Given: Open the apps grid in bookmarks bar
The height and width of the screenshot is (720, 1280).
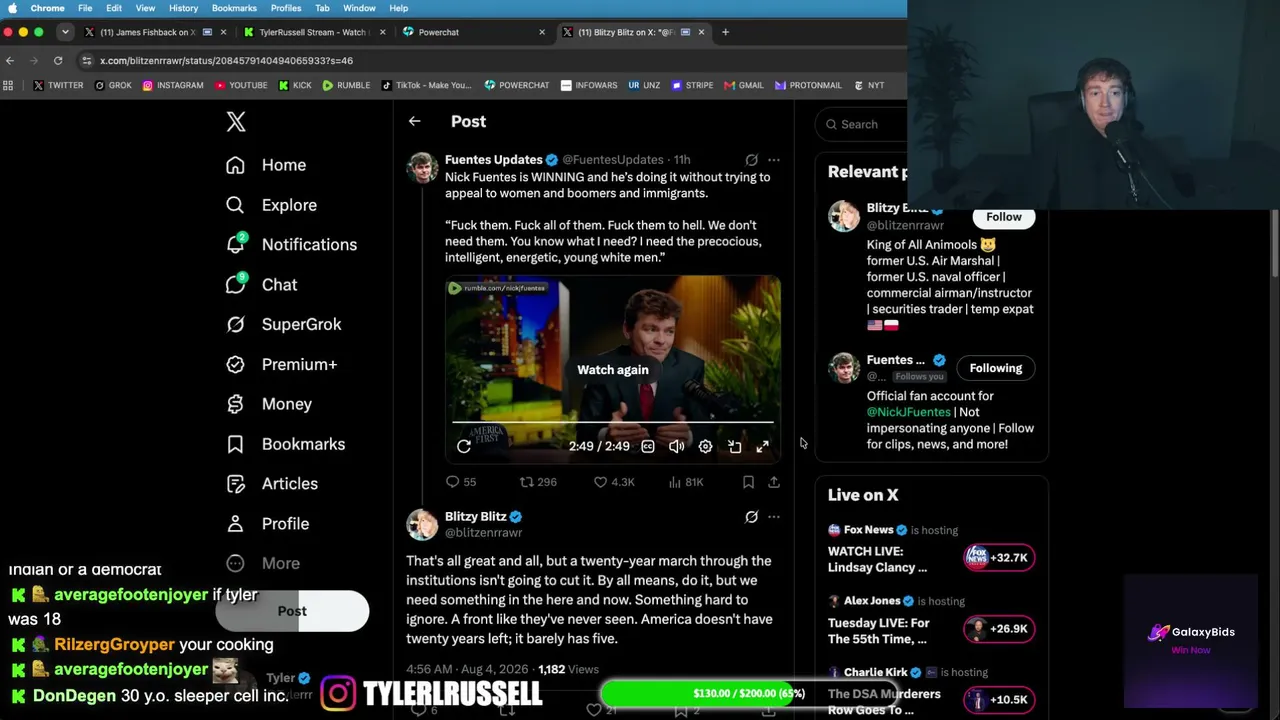Looking at the screenshot, I should pos(9,85).
